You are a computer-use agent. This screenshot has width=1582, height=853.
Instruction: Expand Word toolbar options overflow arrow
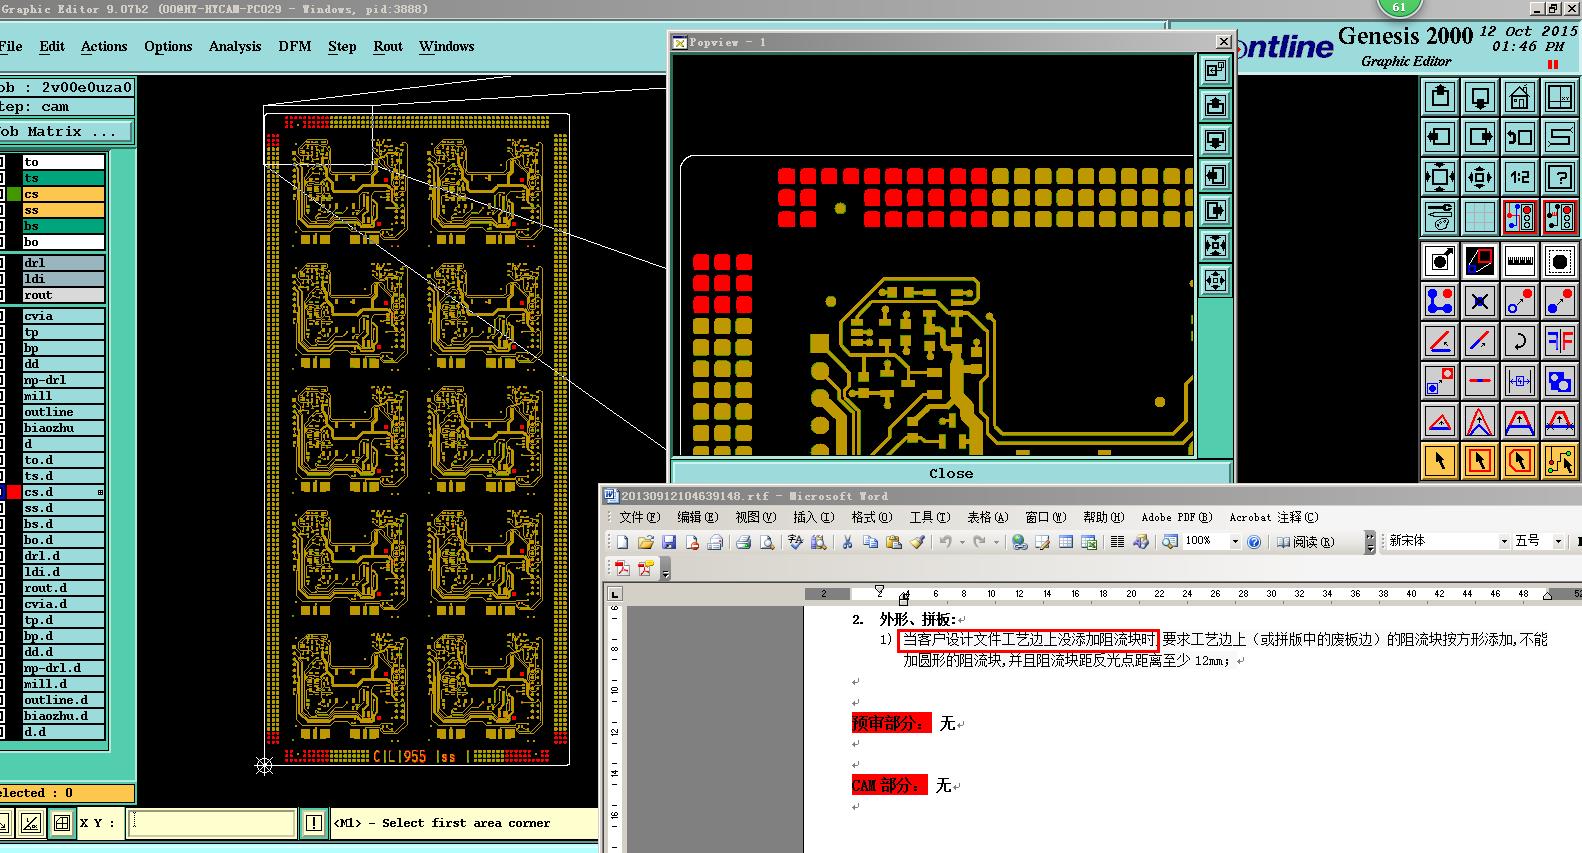[1370, 542]
